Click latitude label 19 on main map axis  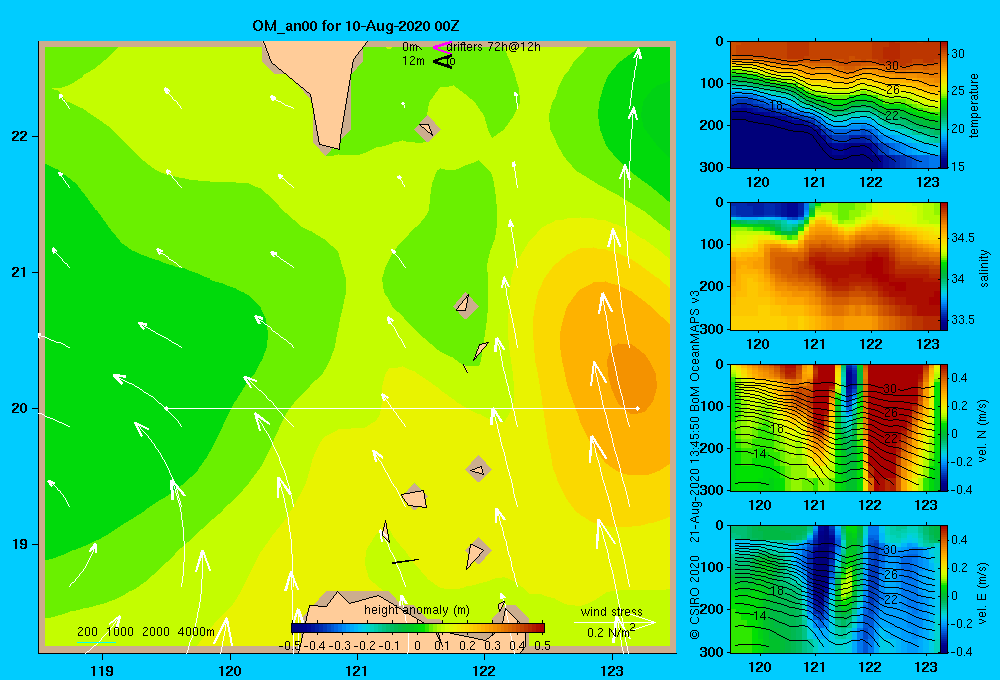pyautogui.click(x=20, y=544)
